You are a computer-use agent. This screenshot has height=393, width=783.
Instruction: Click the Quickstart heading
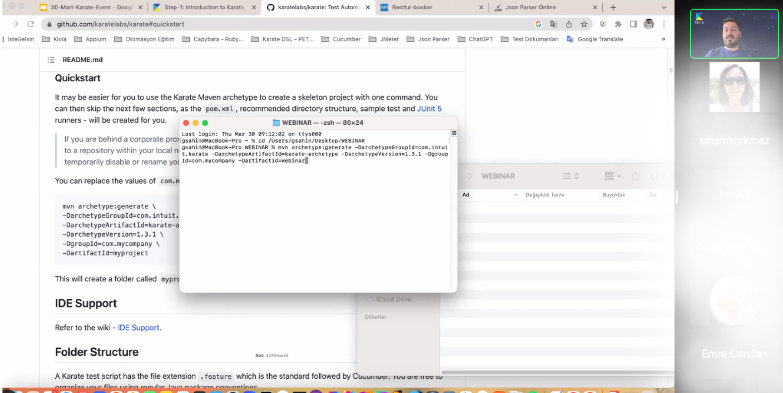tap(77, 78)
